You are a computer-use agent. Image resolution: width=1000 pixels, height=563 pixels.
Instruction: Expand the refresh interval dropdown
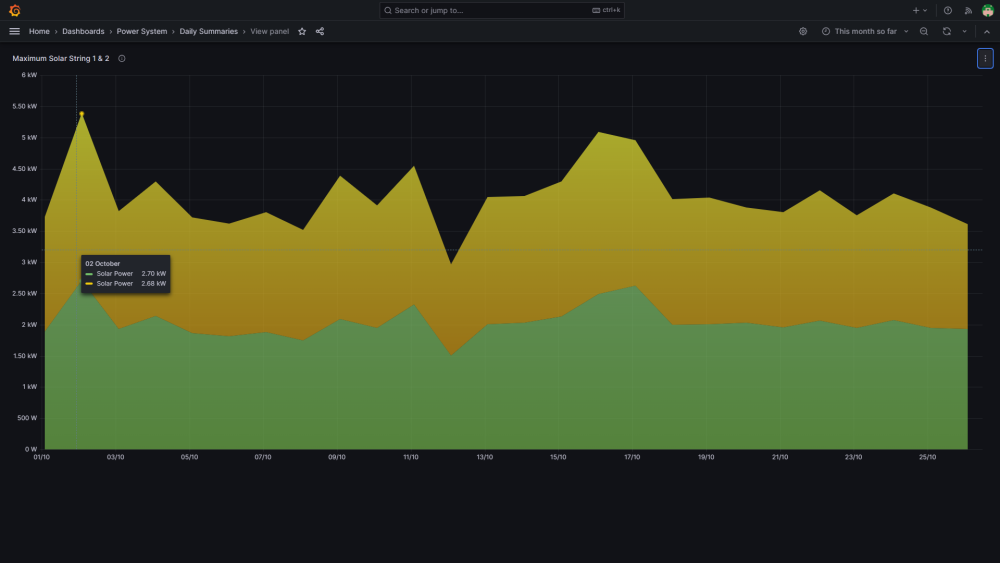click(x=964, y=31)
